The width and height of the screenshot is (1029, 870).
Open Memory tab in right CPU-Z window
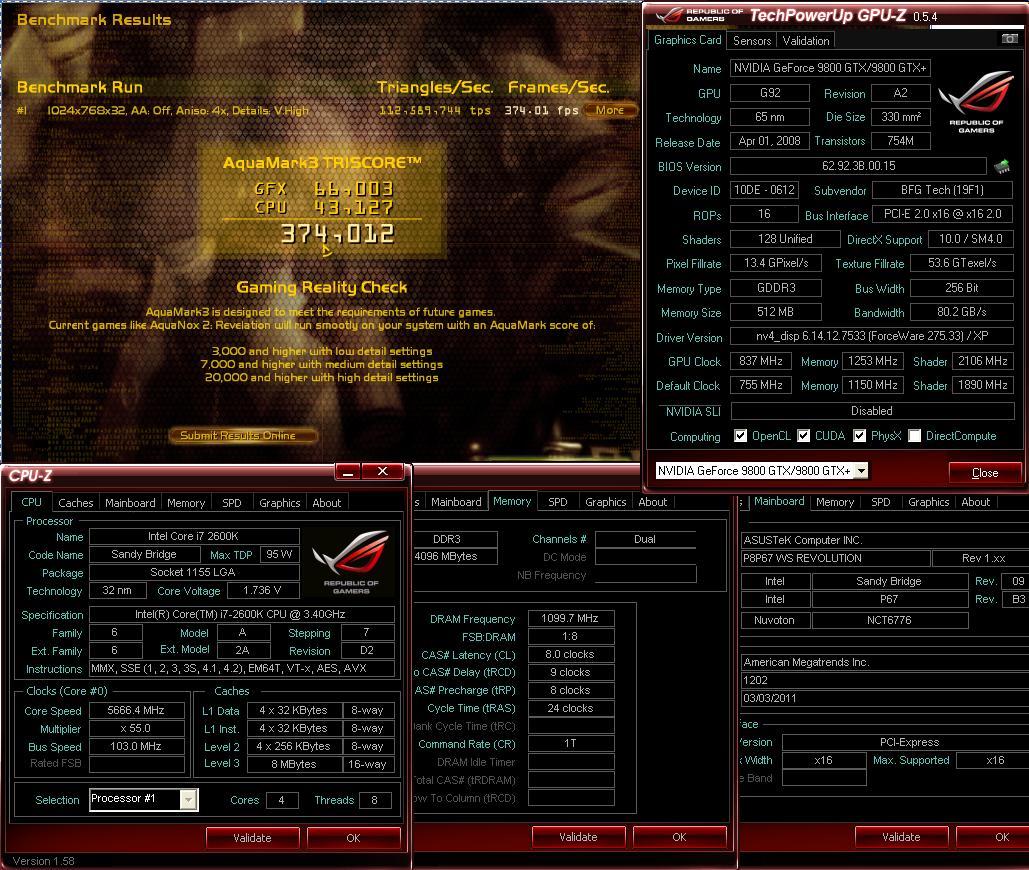coord(835,503)
